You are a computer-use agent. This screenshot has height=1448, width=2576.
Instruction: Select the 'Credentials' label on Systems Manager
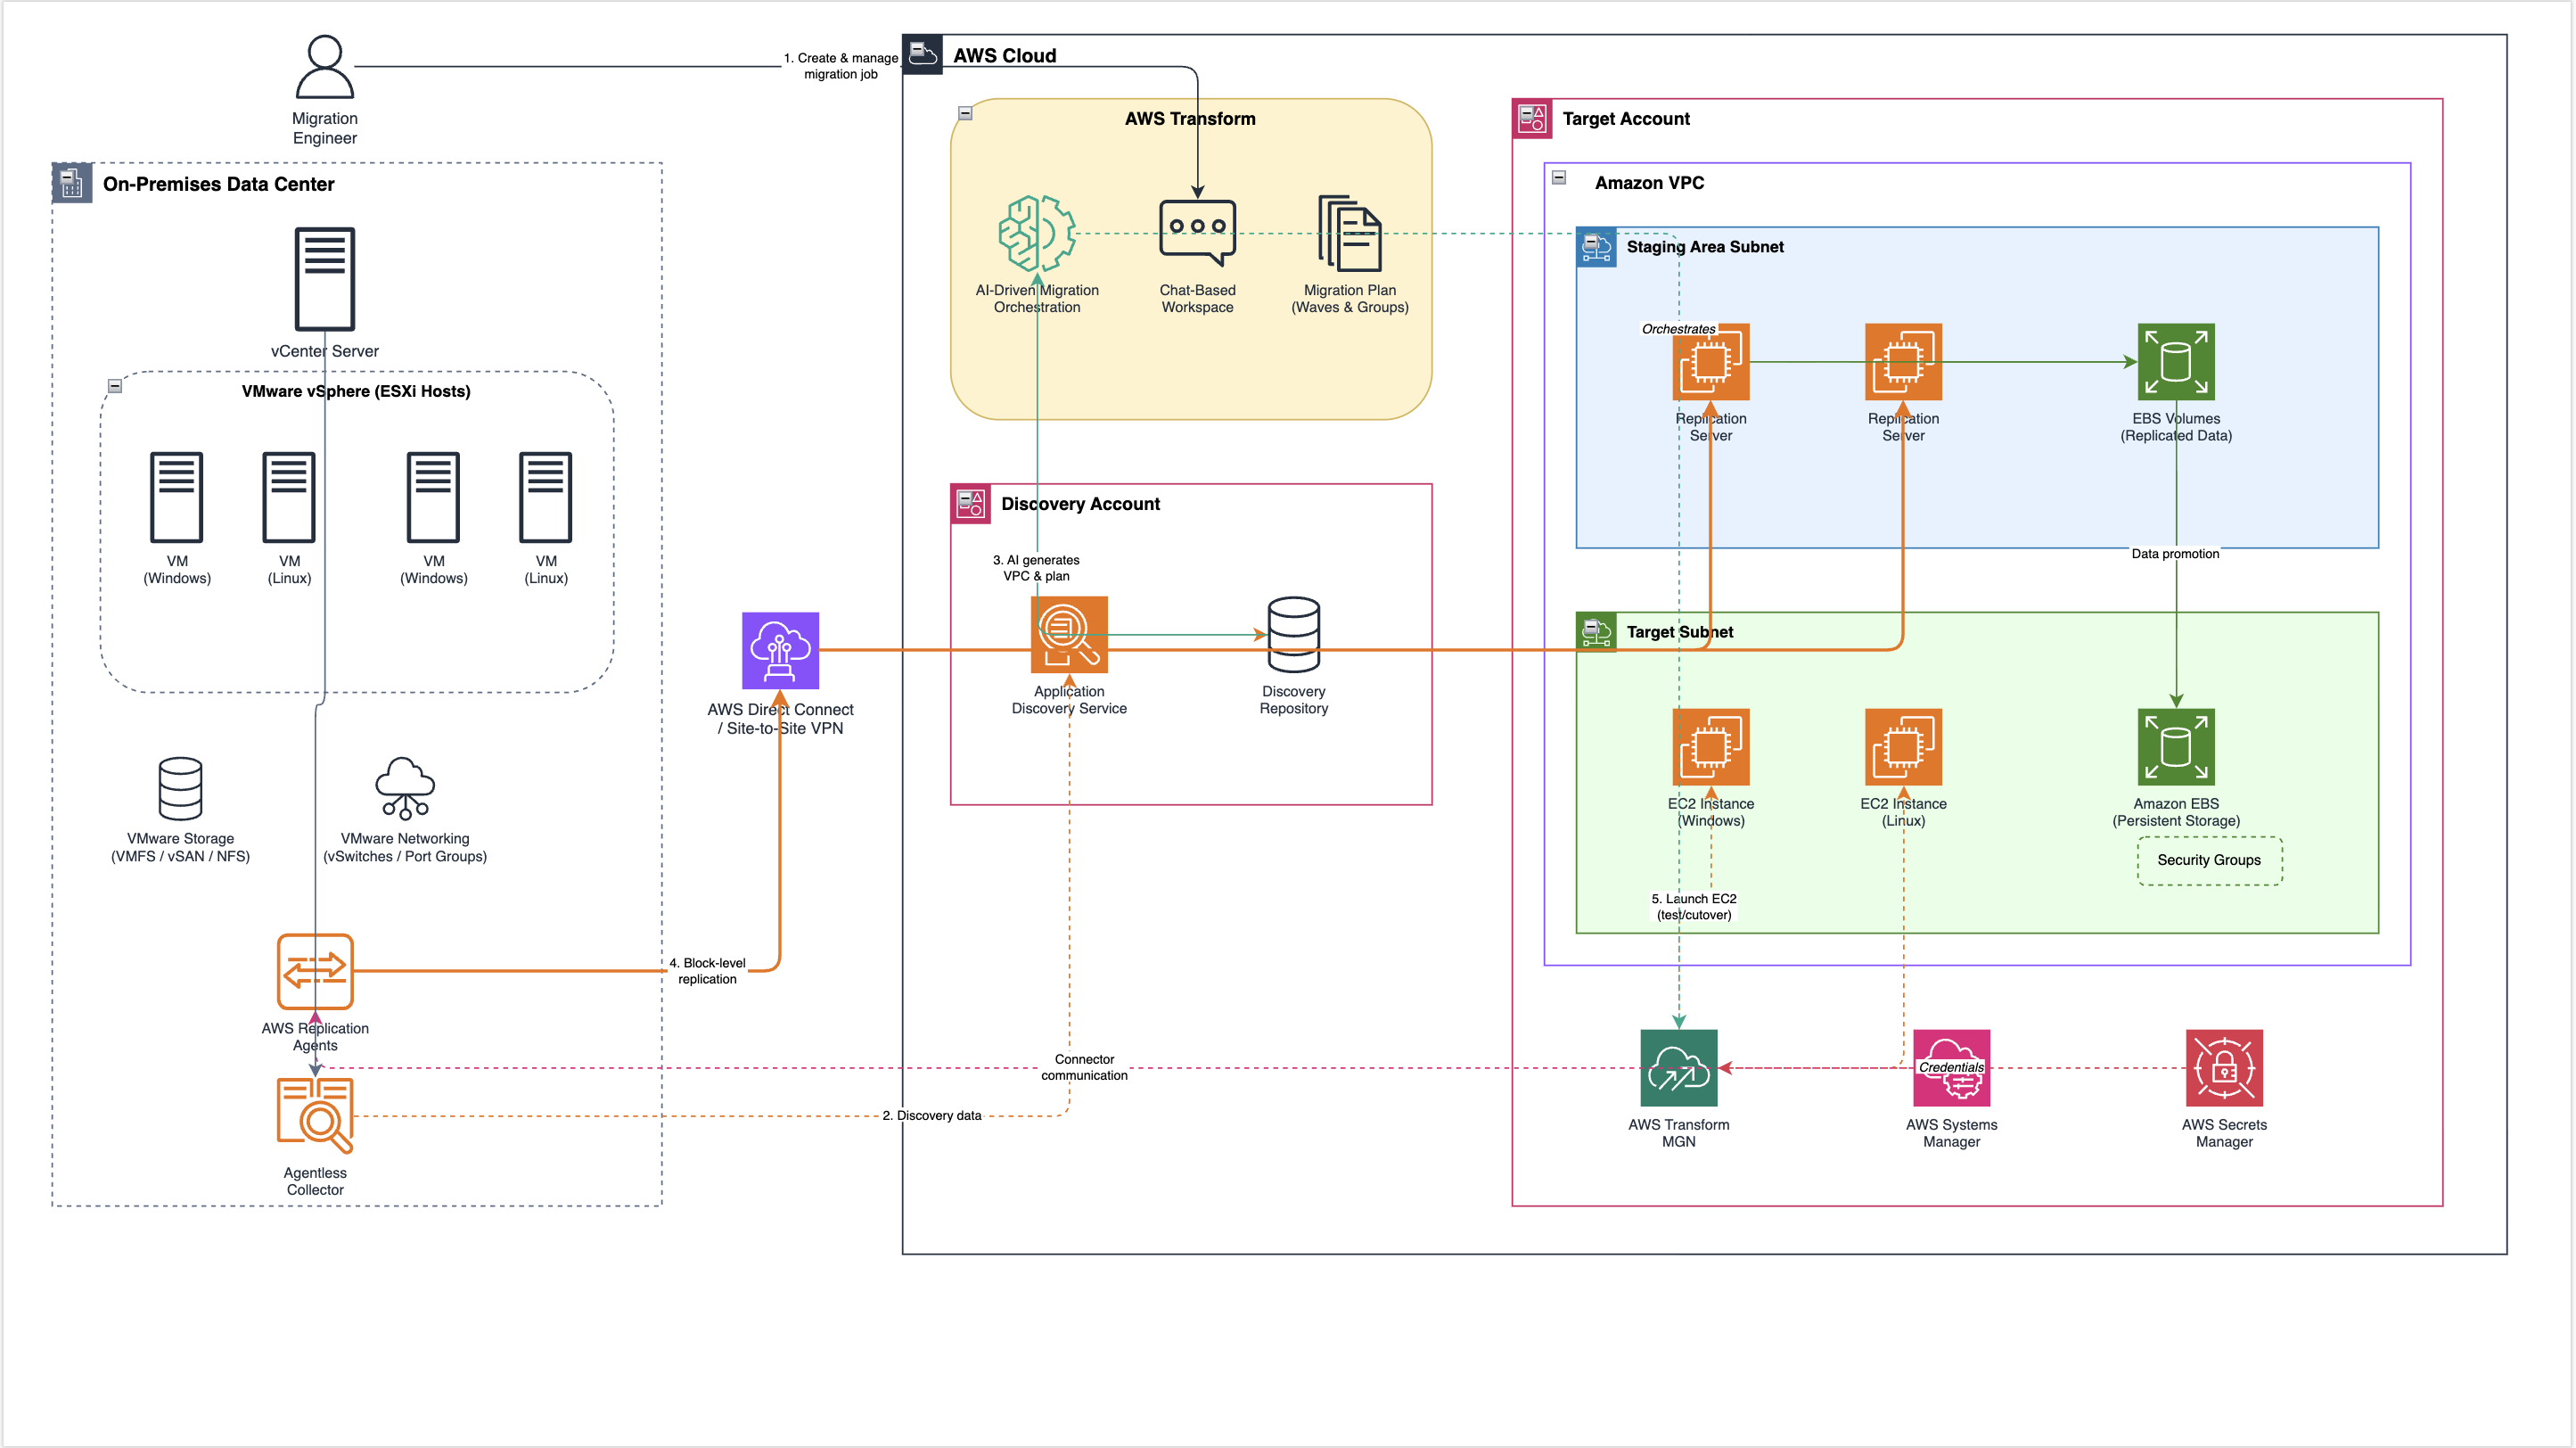click(1951, 1067)
